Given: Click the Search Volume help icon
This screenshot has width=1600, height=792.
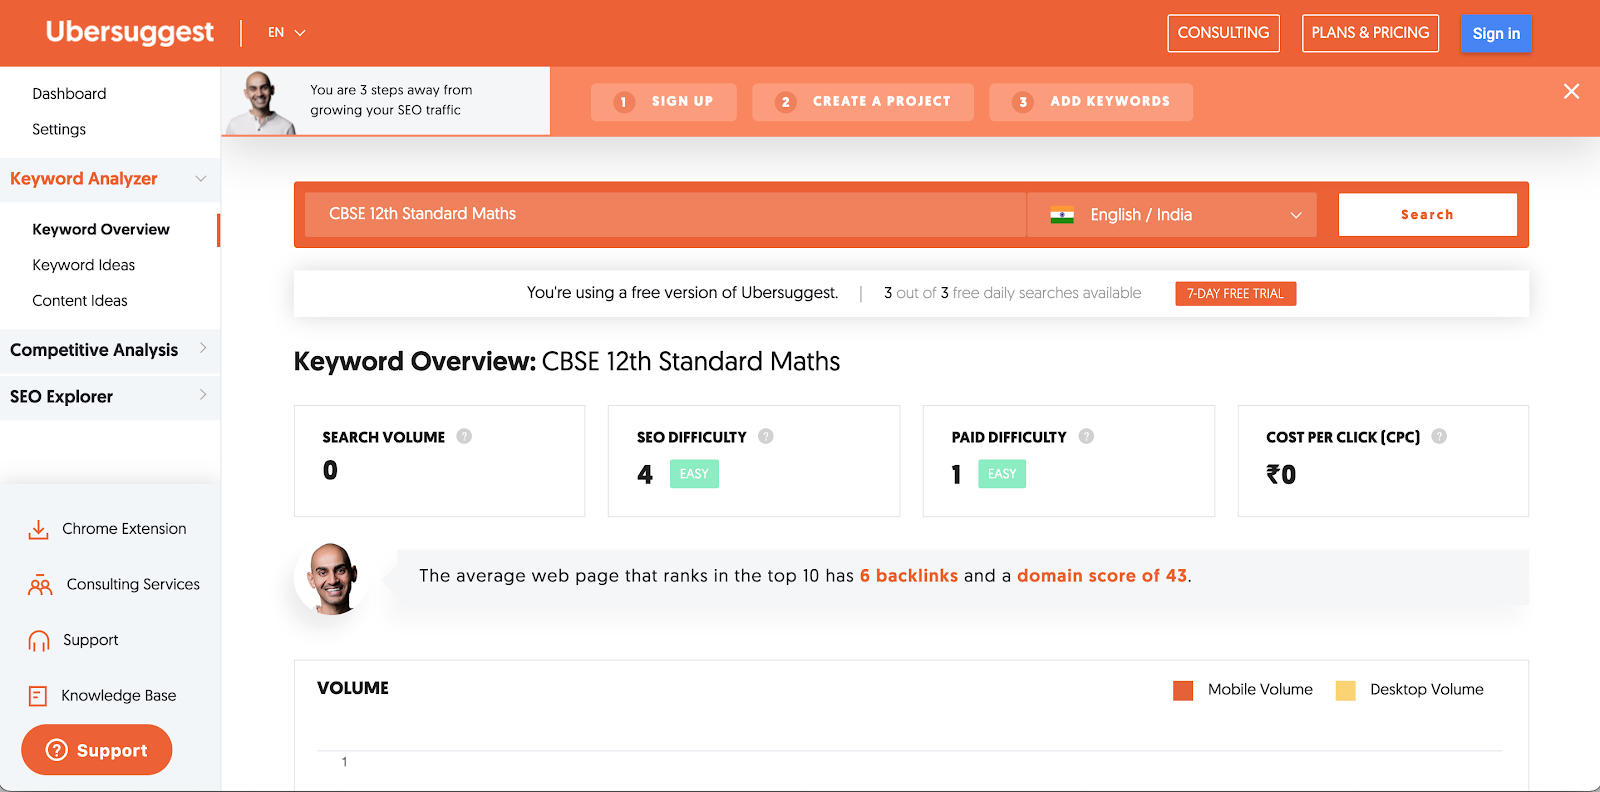Looking at the screenshot, I should tap(464, 436).
